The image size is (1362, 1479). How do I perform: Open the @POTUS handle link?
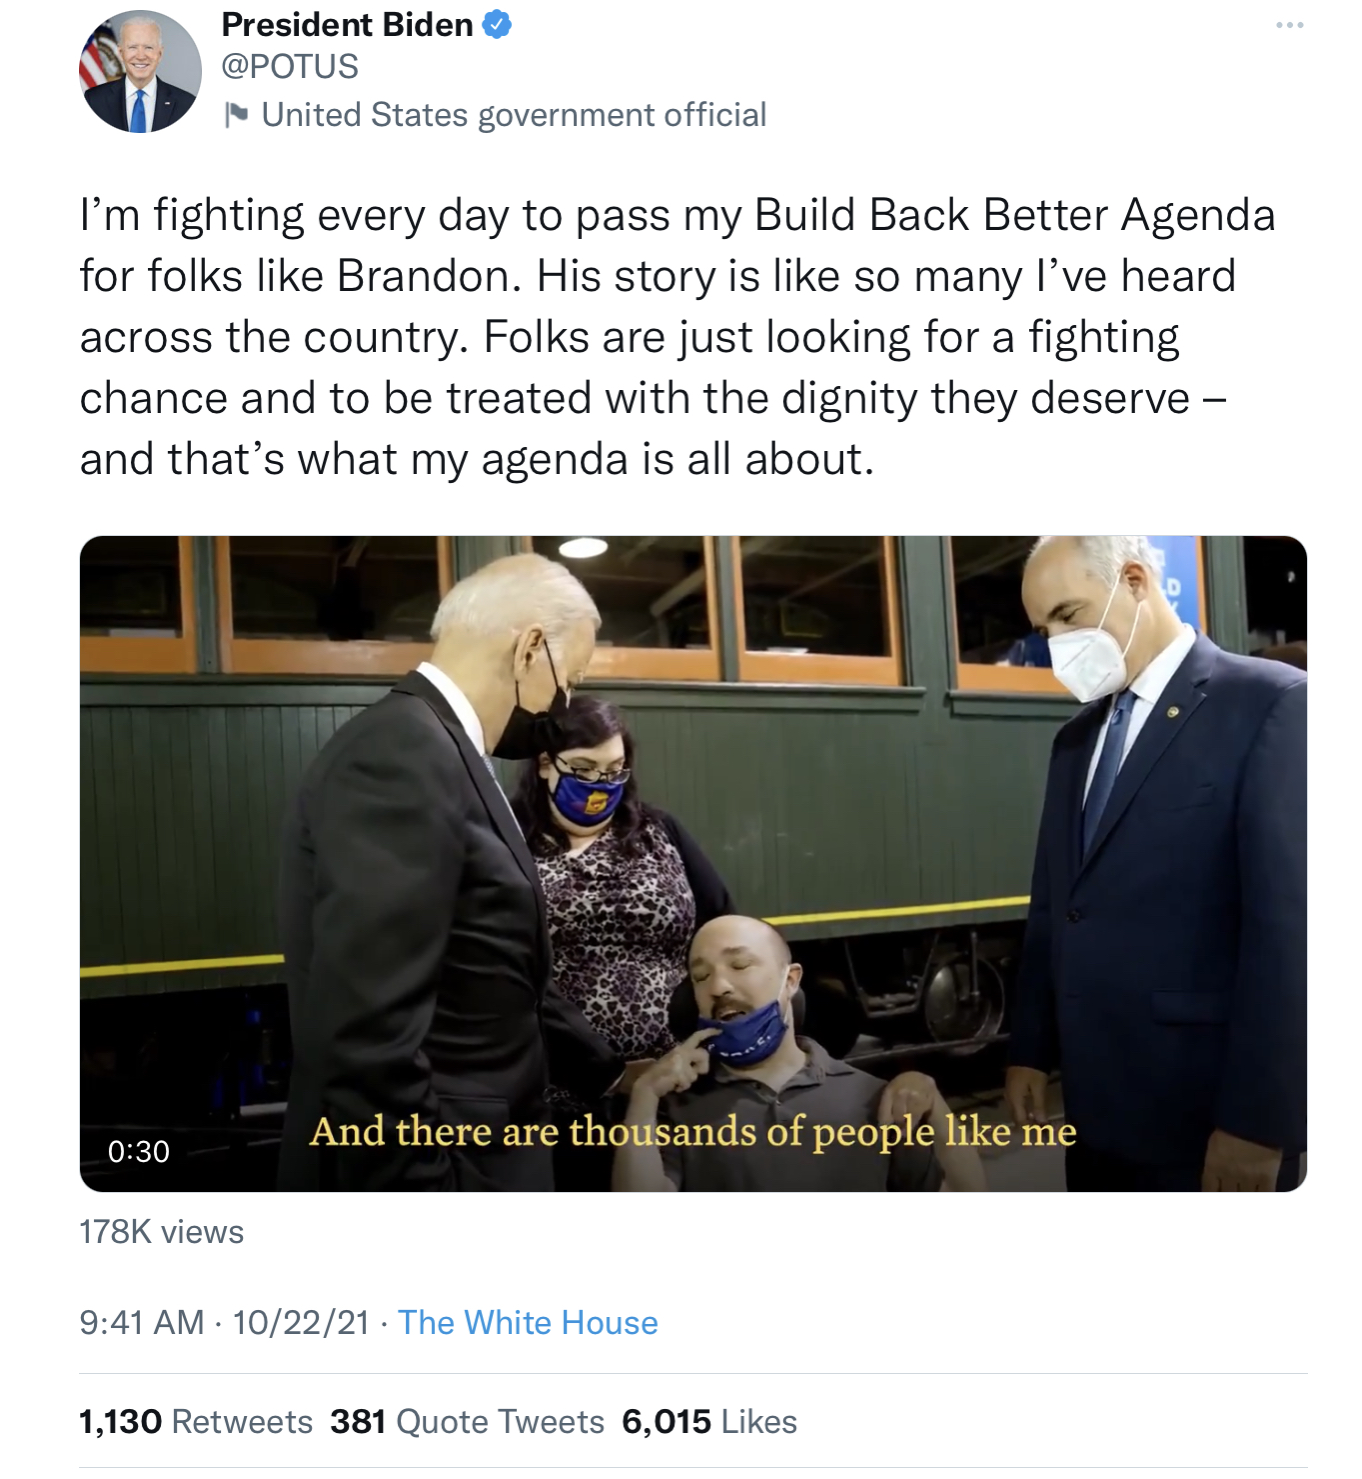(x=289, y=66)
